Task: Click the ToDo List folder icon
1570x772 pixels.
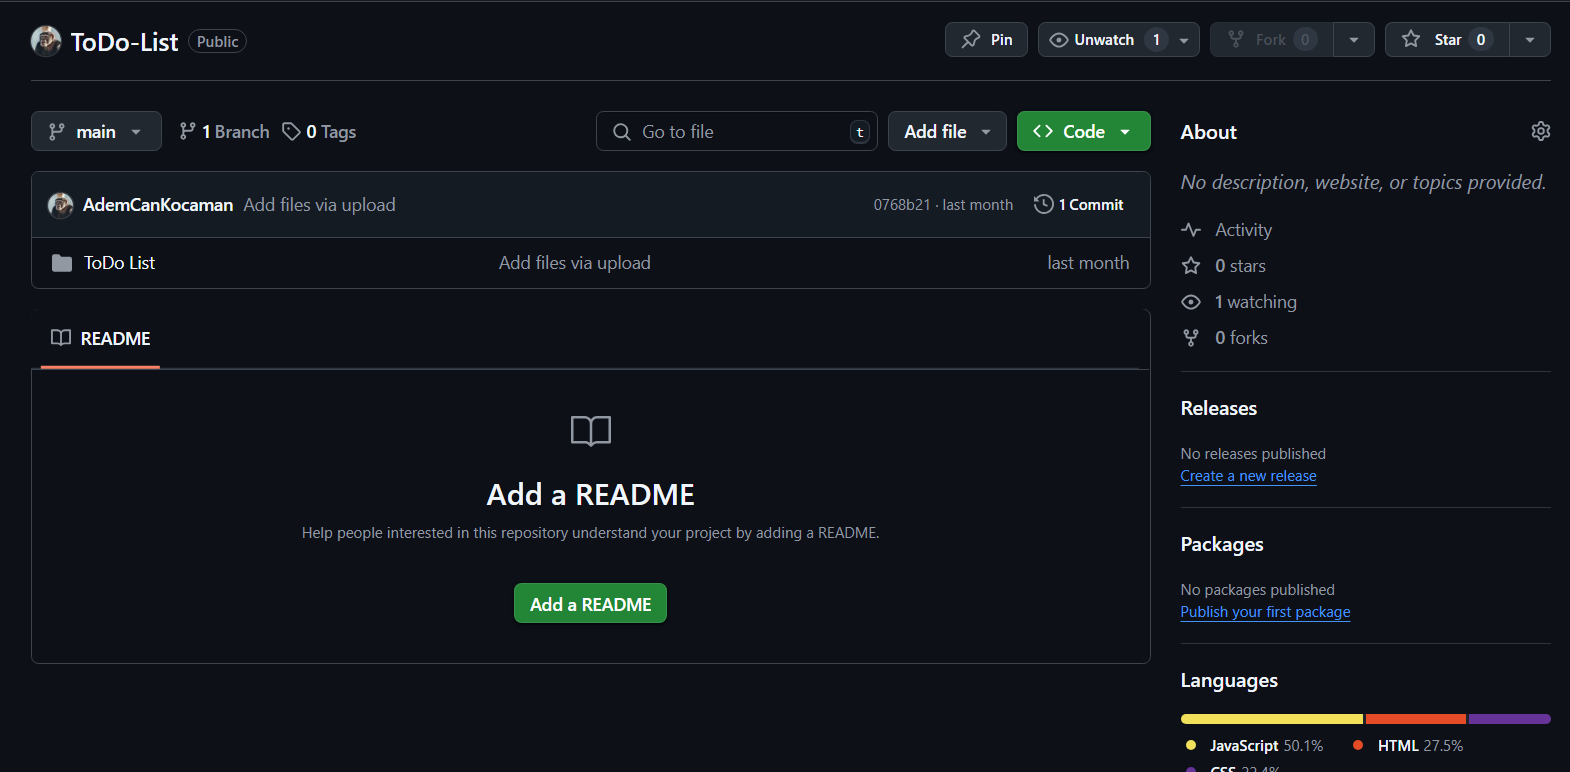Action: 62,263
